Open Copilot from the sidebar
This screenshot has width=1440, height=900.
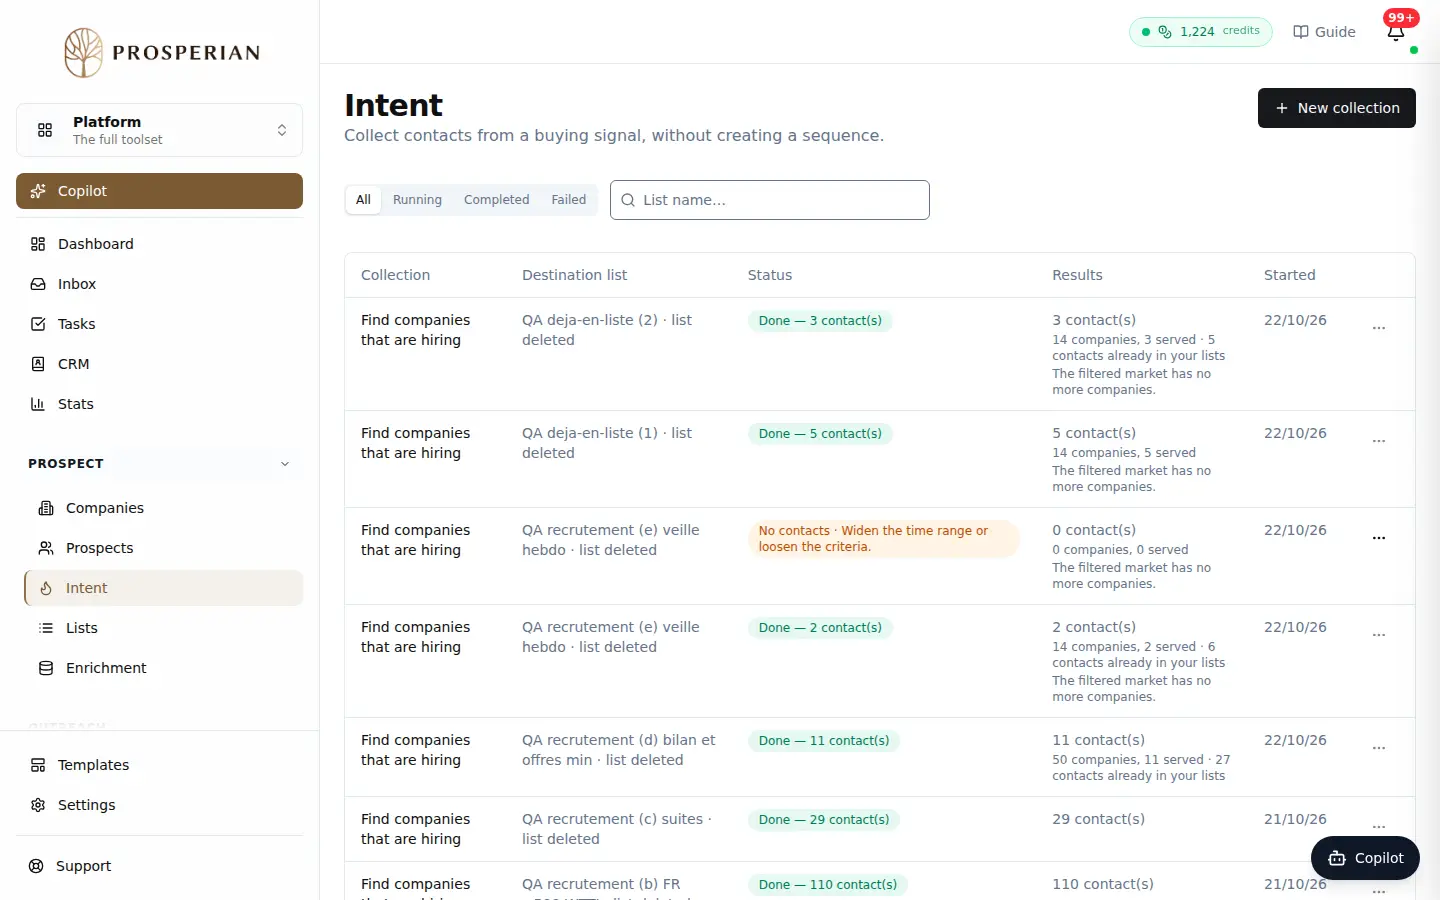tap(159, 191)
